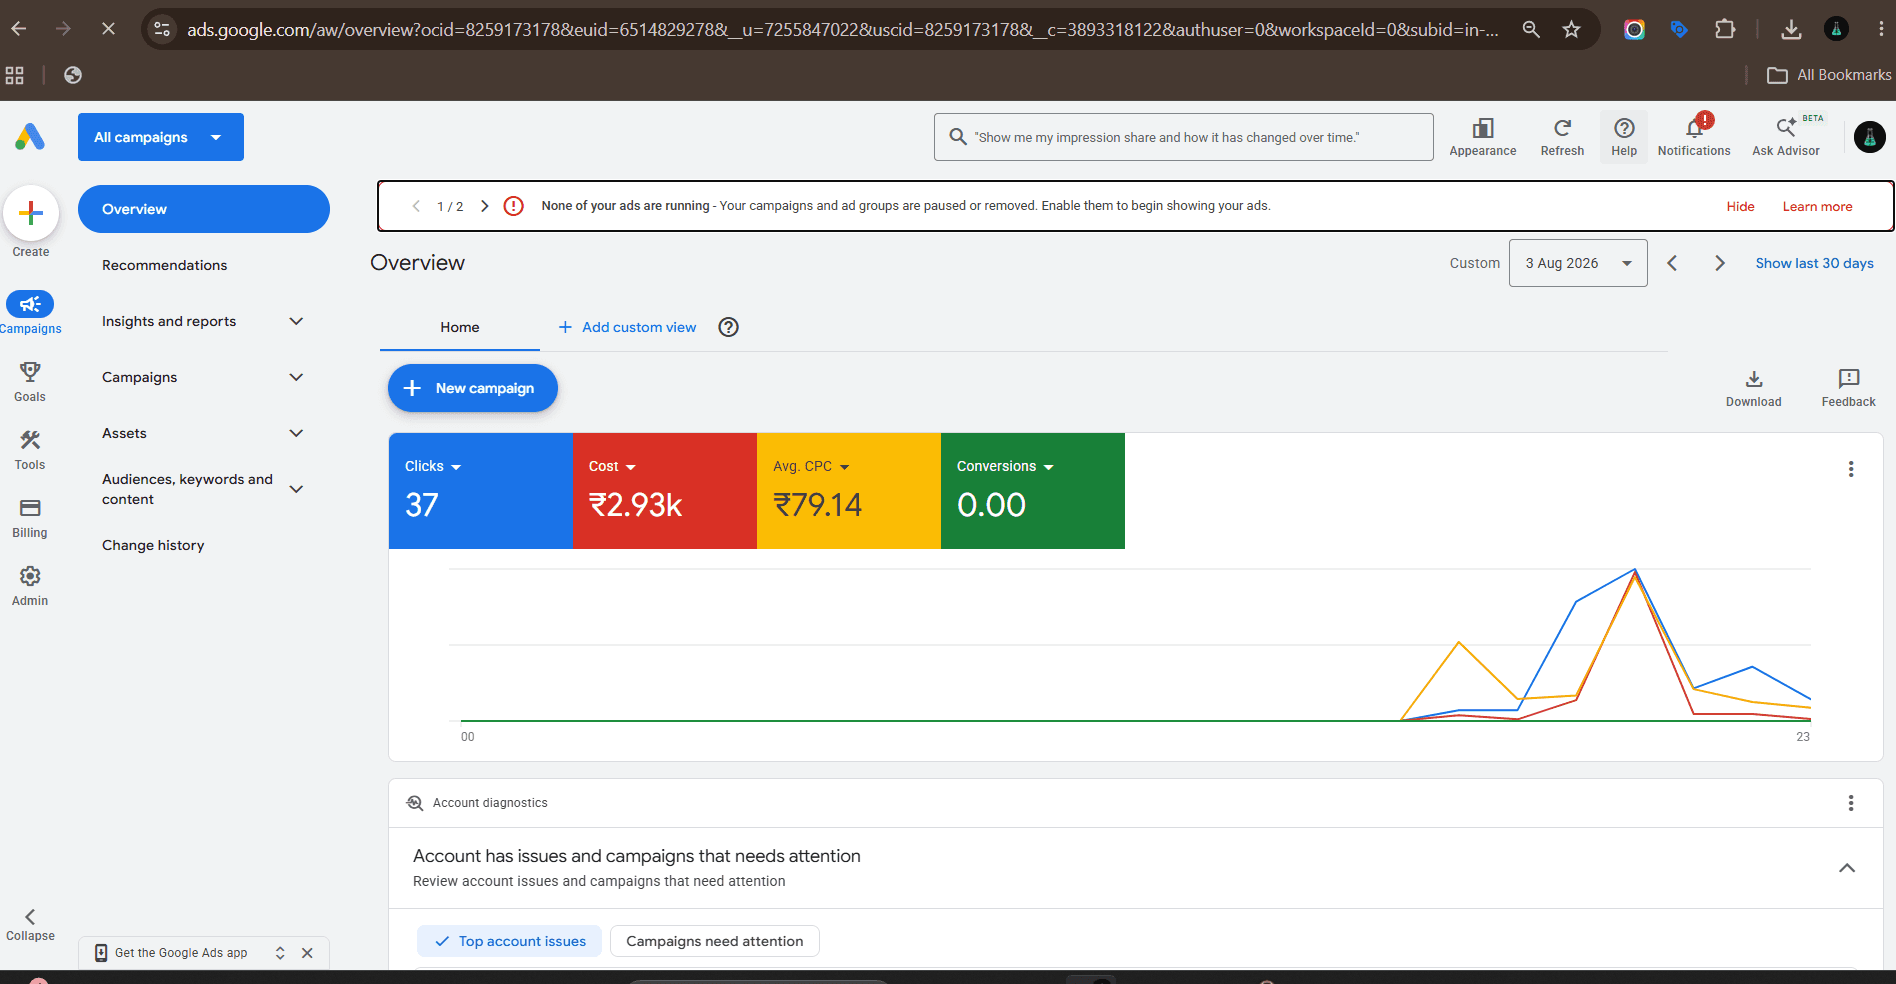Open Account diagnostics three-dot menu
The width and height of the screenshot is (1896, 984).
1851,803
